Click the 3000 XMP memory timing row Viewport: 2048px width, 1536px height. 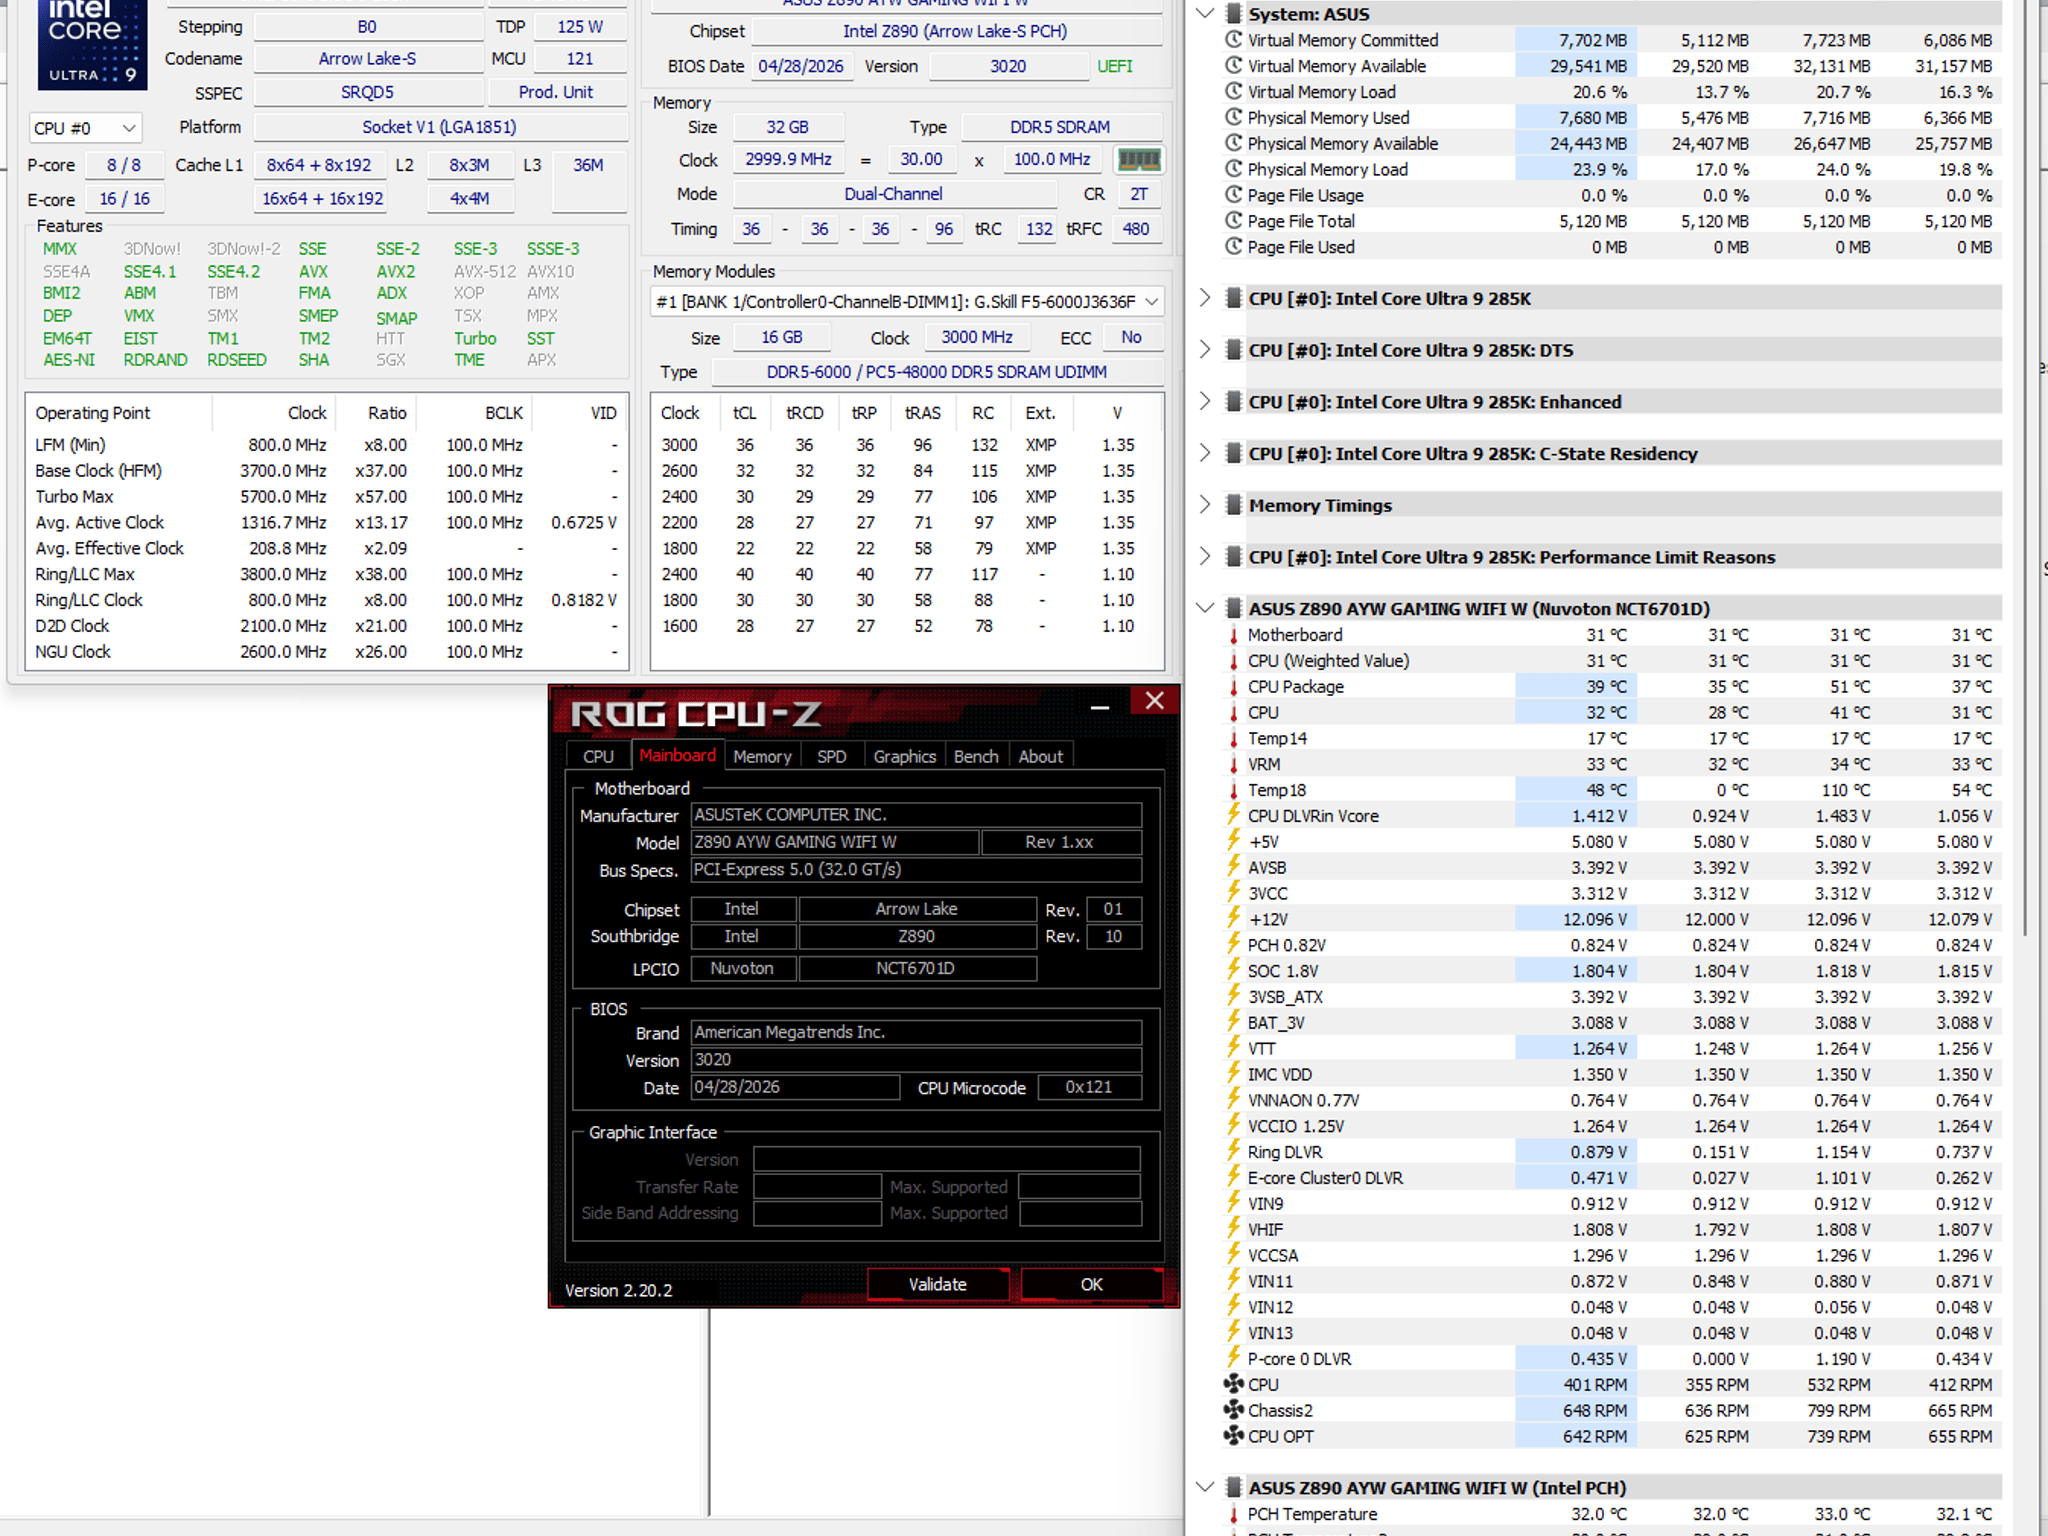[x=905, y=444]
